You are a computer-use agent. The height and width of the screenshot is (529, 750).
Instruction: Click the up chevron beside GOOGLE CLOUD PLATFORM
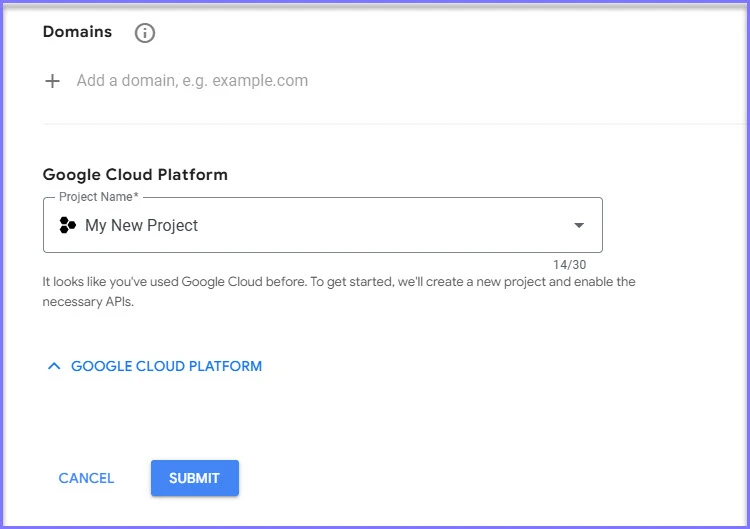point(54,366)
